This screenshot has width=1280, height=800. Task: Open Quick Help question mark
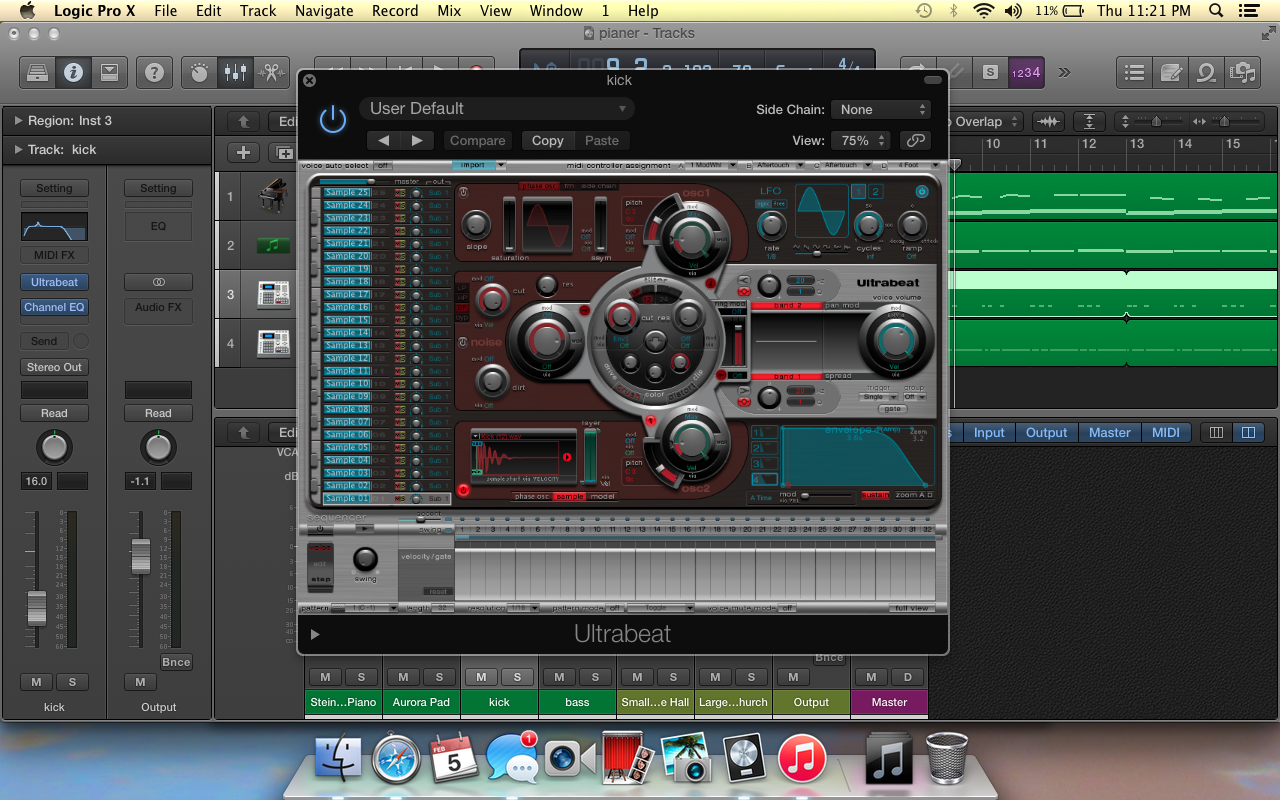tap(154, 72)
